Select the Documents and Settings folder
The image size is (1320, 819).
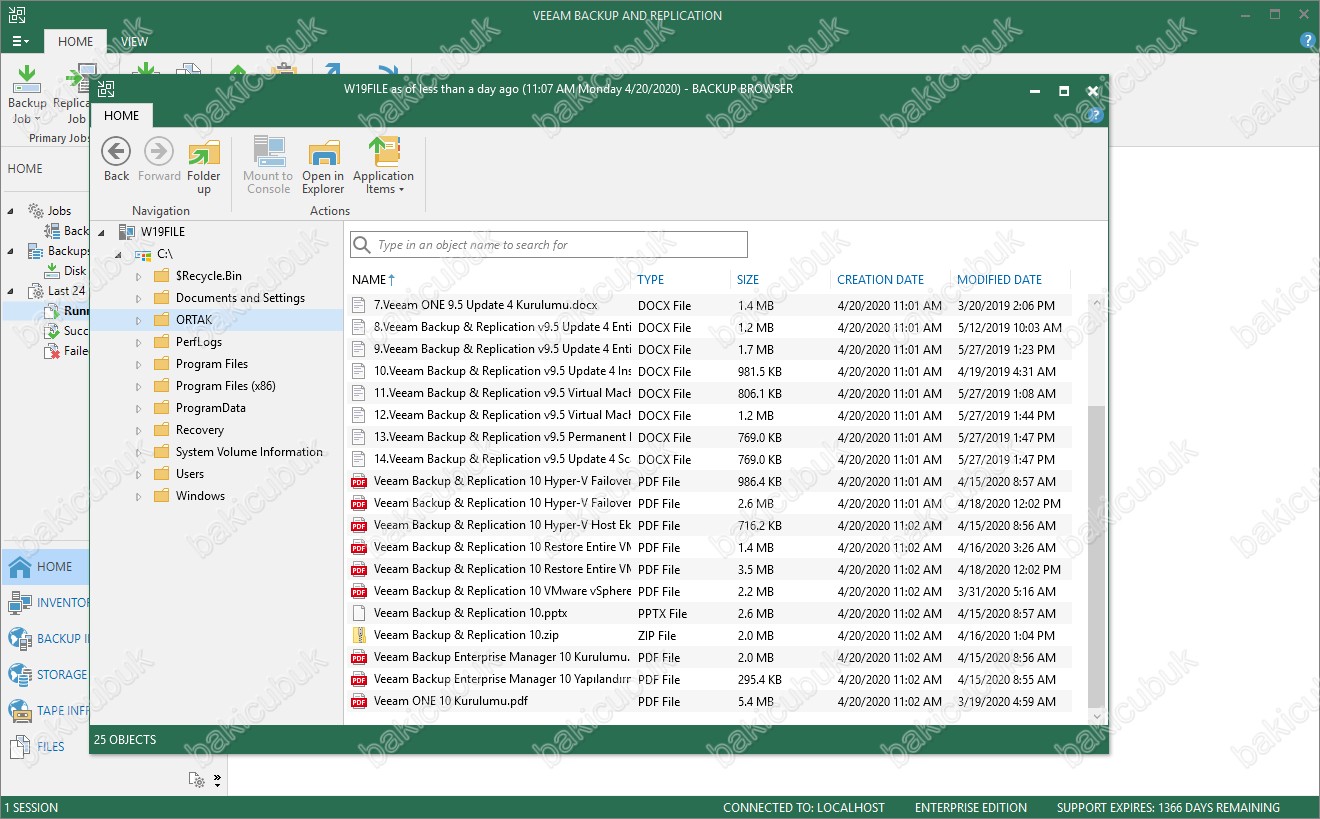[240, 298]
